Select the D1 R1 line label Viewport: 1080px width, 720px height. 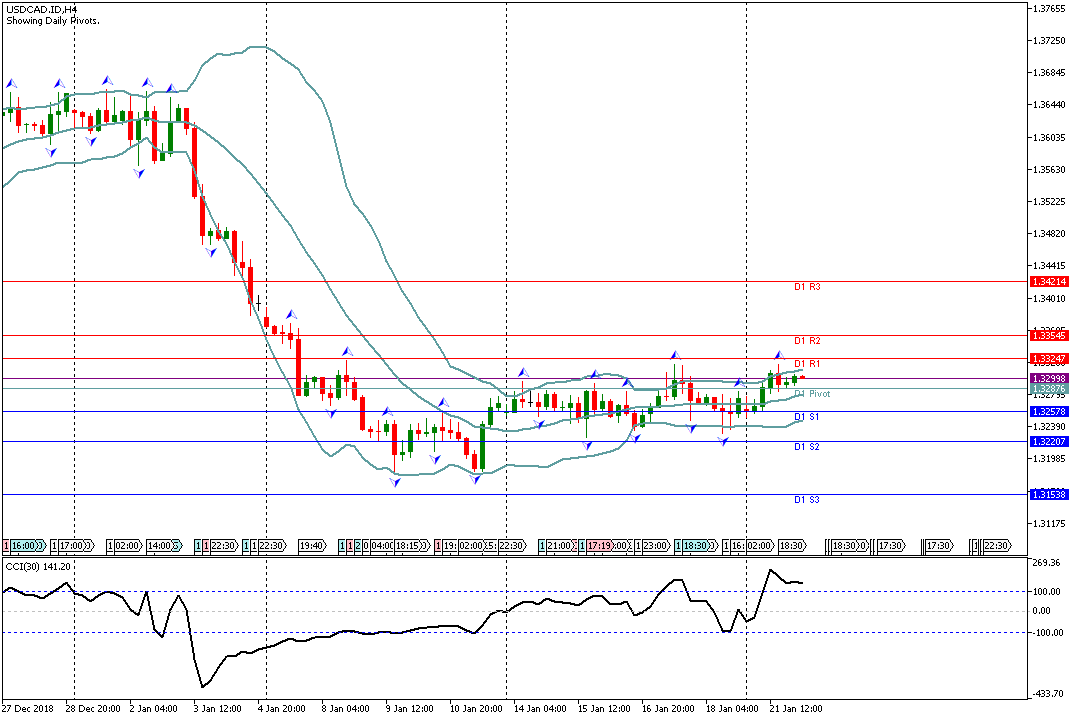pyautogui.click(x=807, y=364)
